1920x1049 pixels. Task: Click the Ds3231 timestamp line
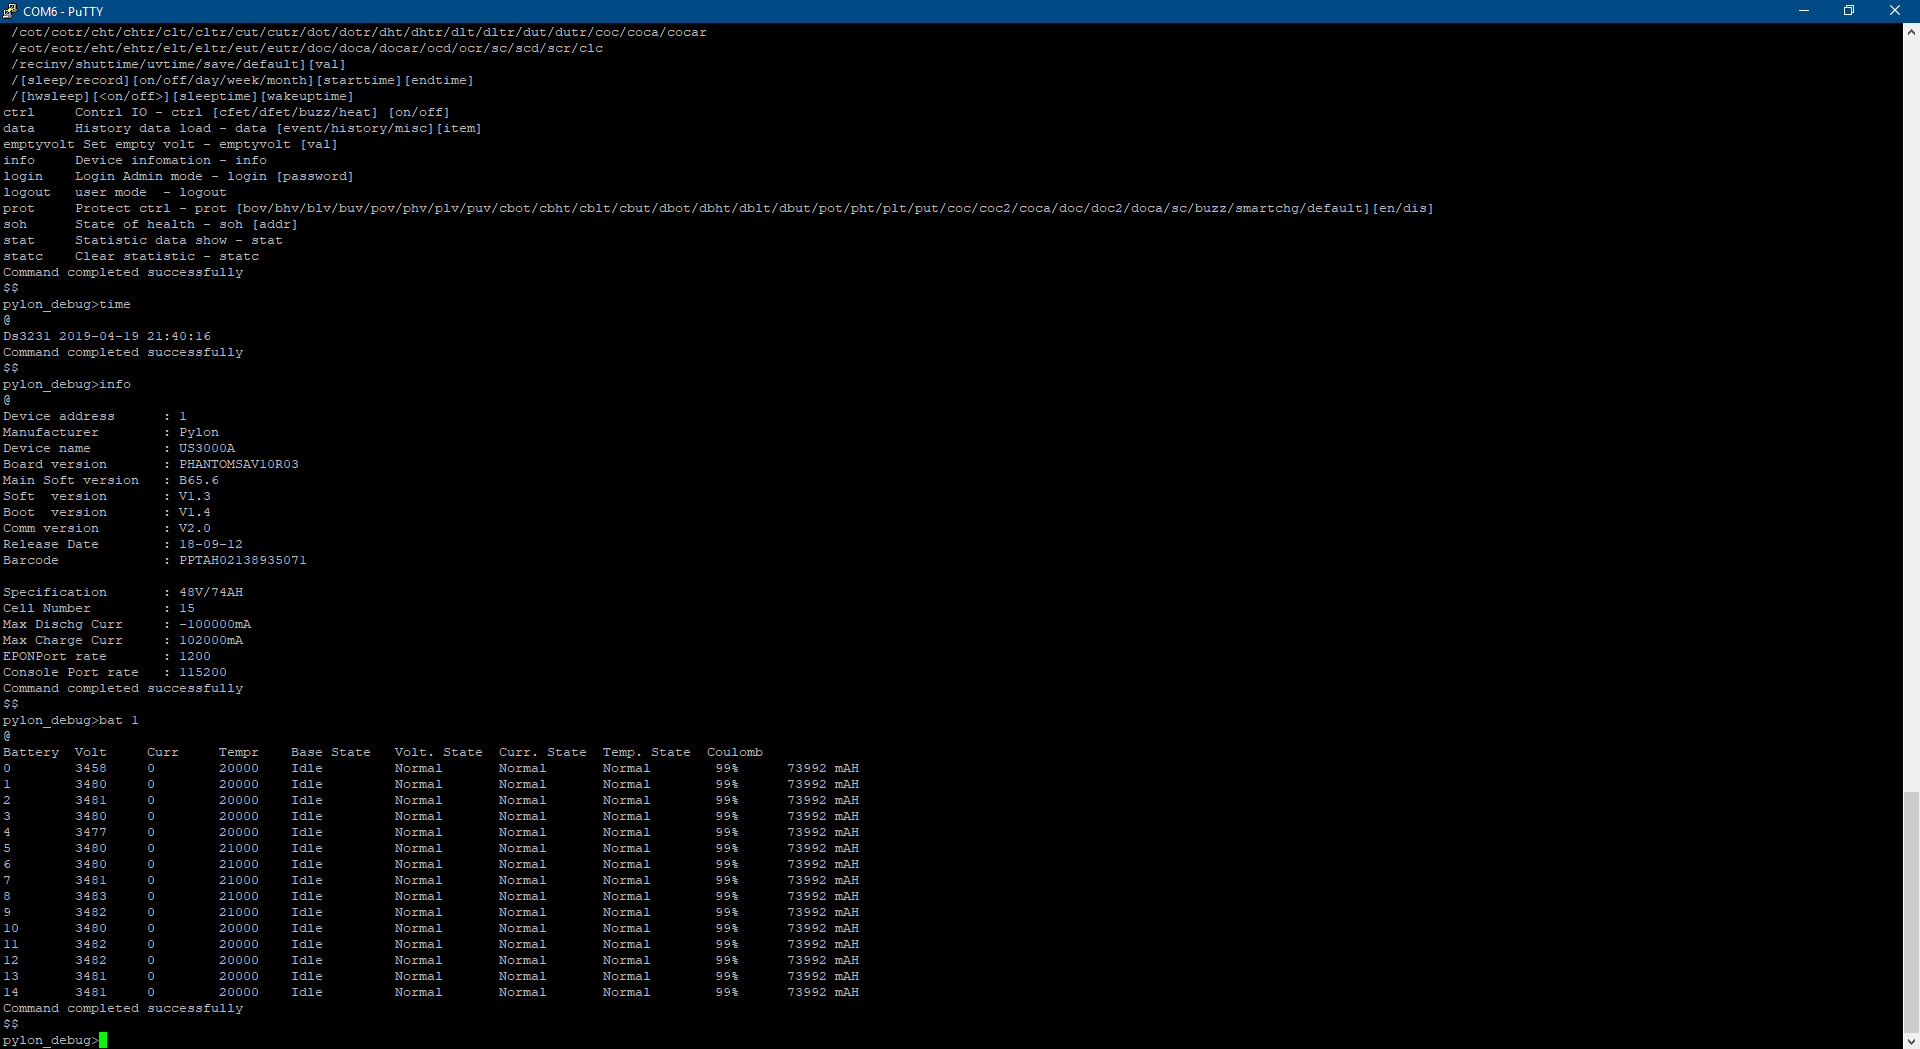click(107, 336)
